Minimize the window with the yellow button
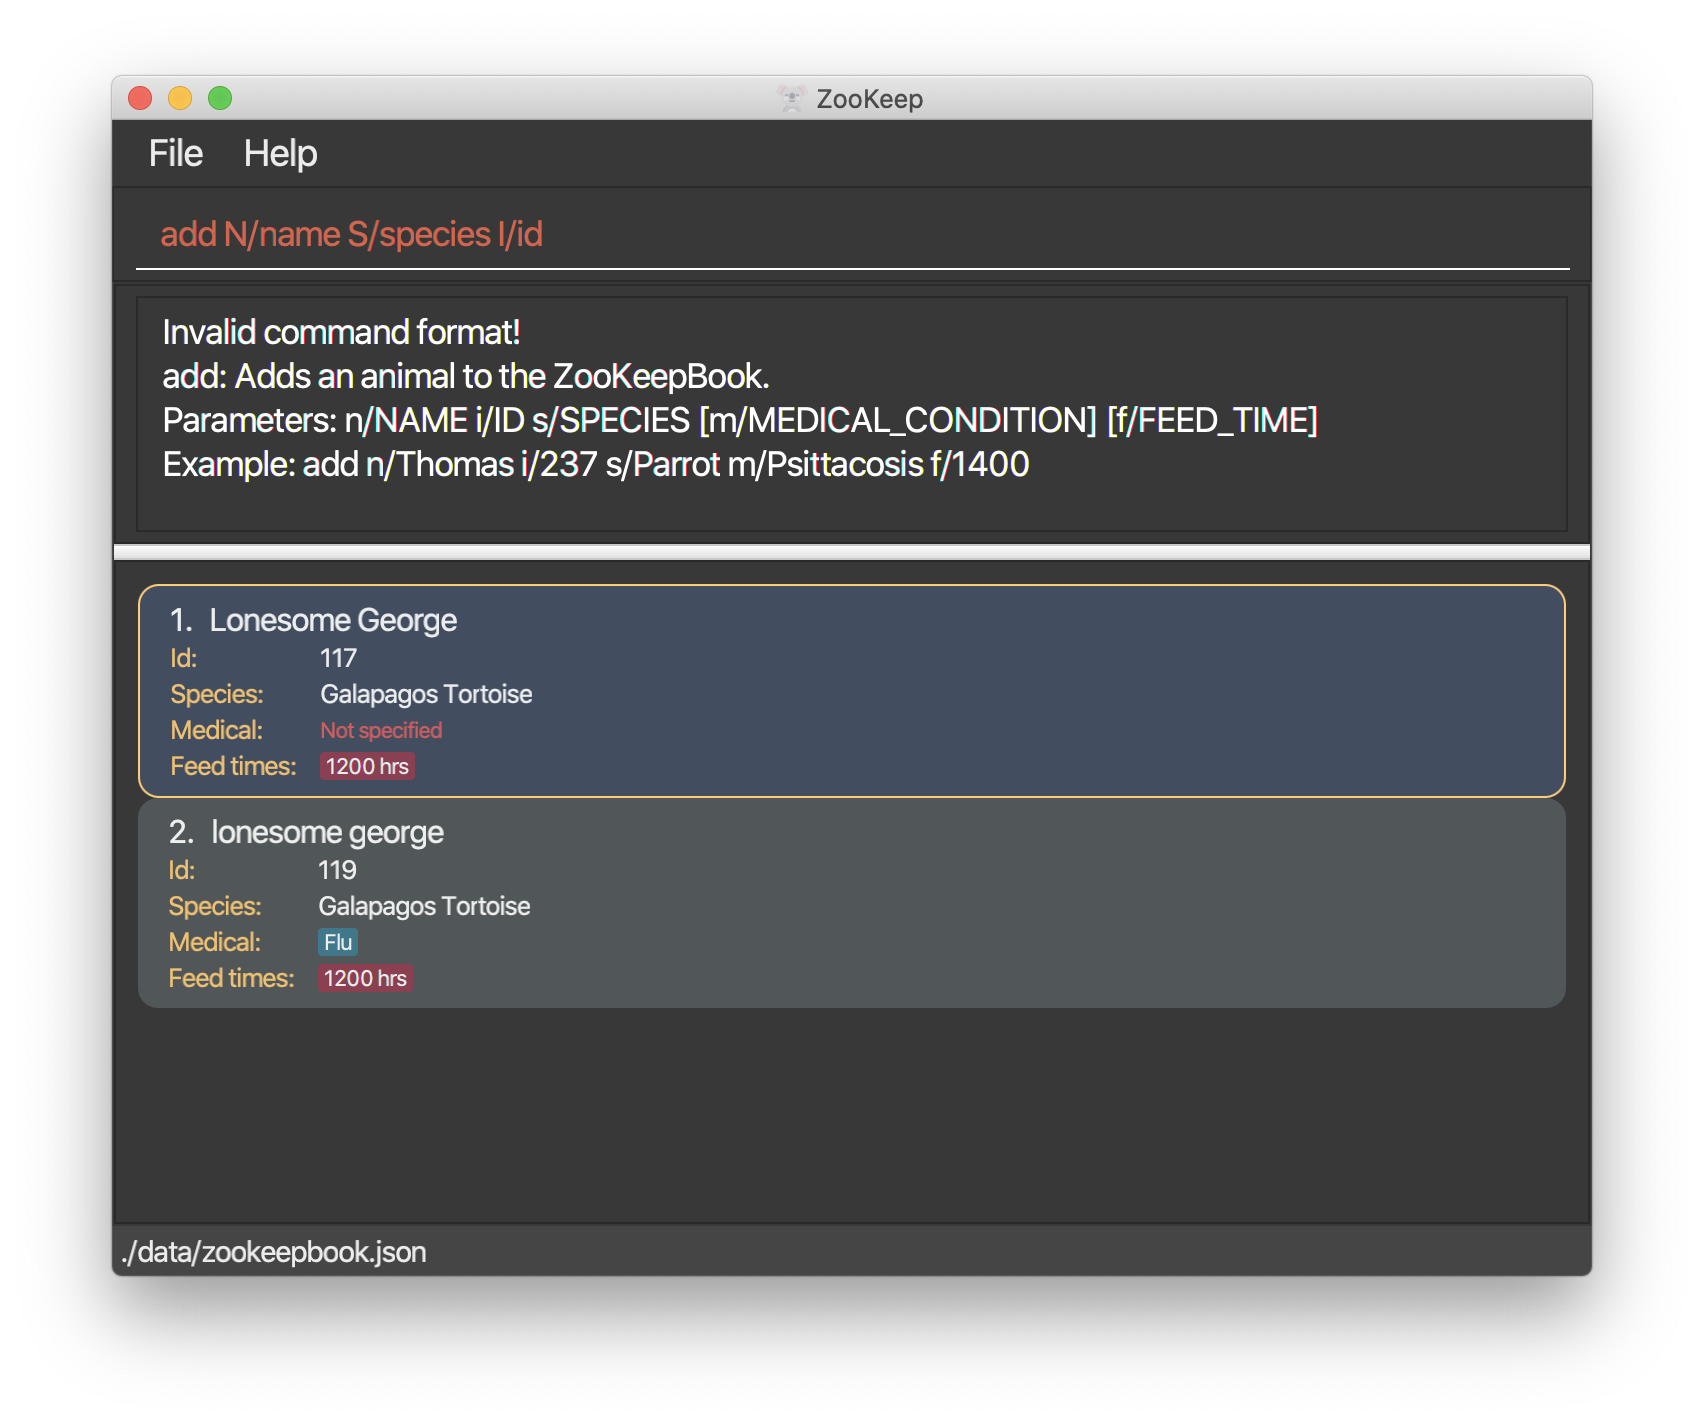The width and height of the screenshot is (1704, 1424). [180, 98]
